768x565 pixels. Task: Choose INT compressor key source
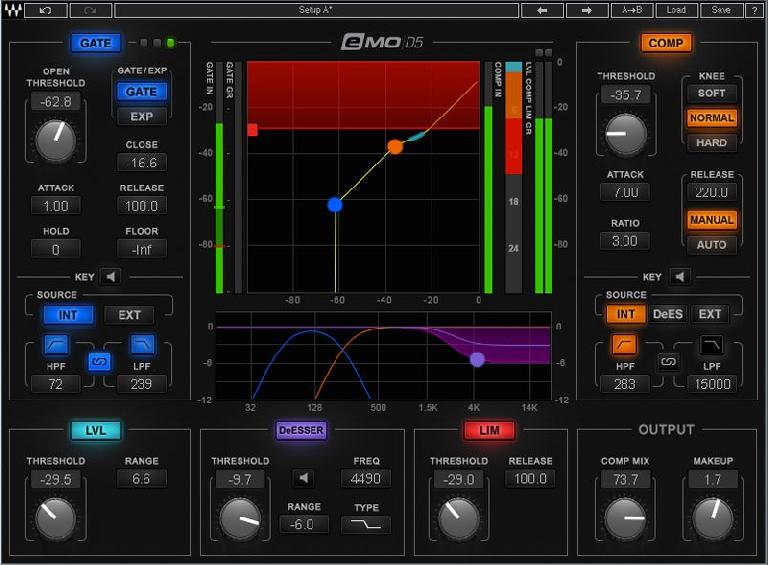[x=625, y=314]
